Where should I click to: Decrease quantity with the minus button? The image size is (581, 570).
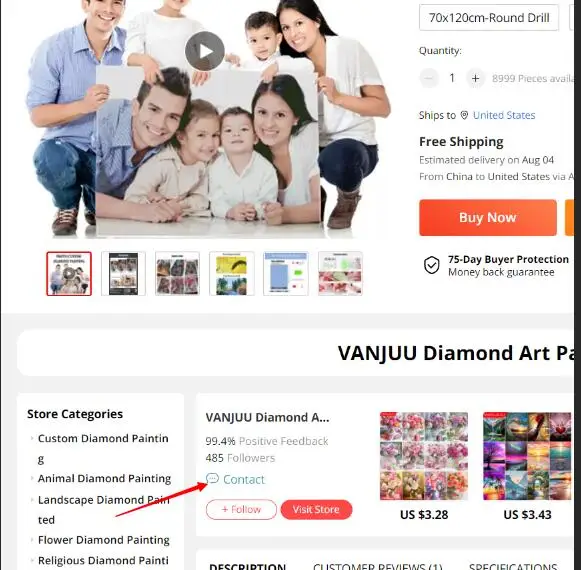[x=429, y=78]
